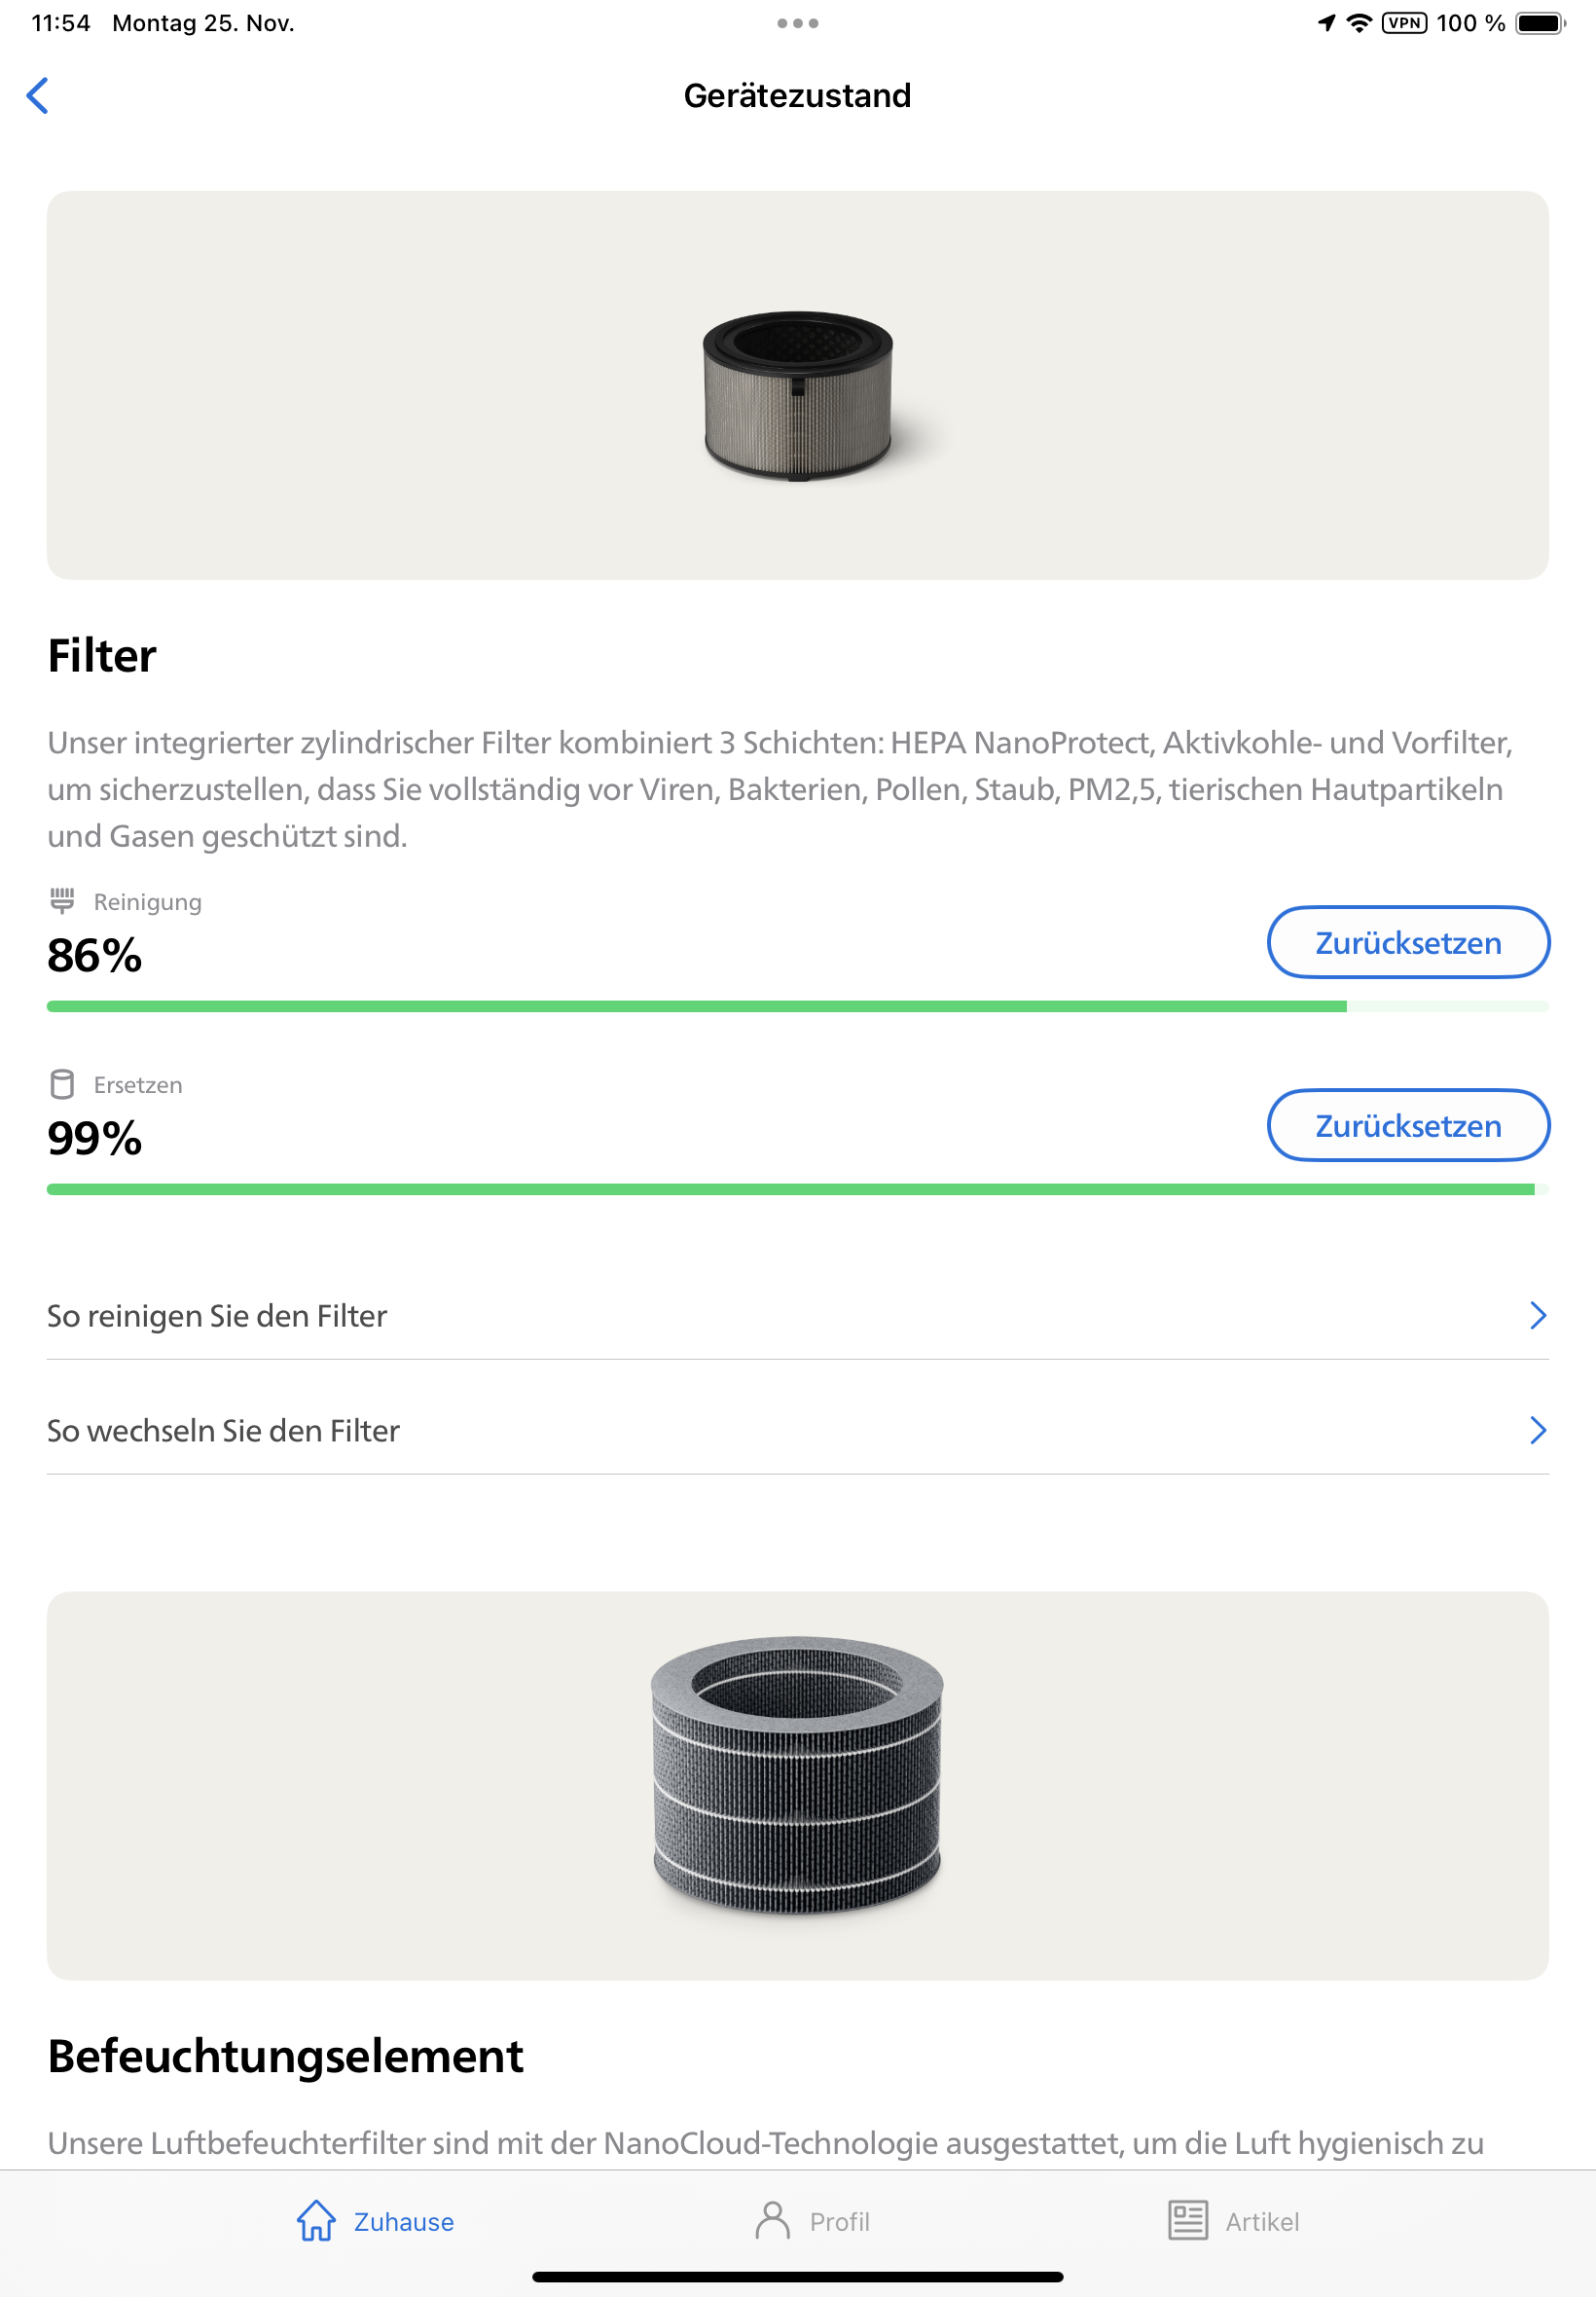The width and height of the screenshot is (1596, 2297).
Task: Tap the Befeuchtungselement humidifier filter image
Action: 797,1775
